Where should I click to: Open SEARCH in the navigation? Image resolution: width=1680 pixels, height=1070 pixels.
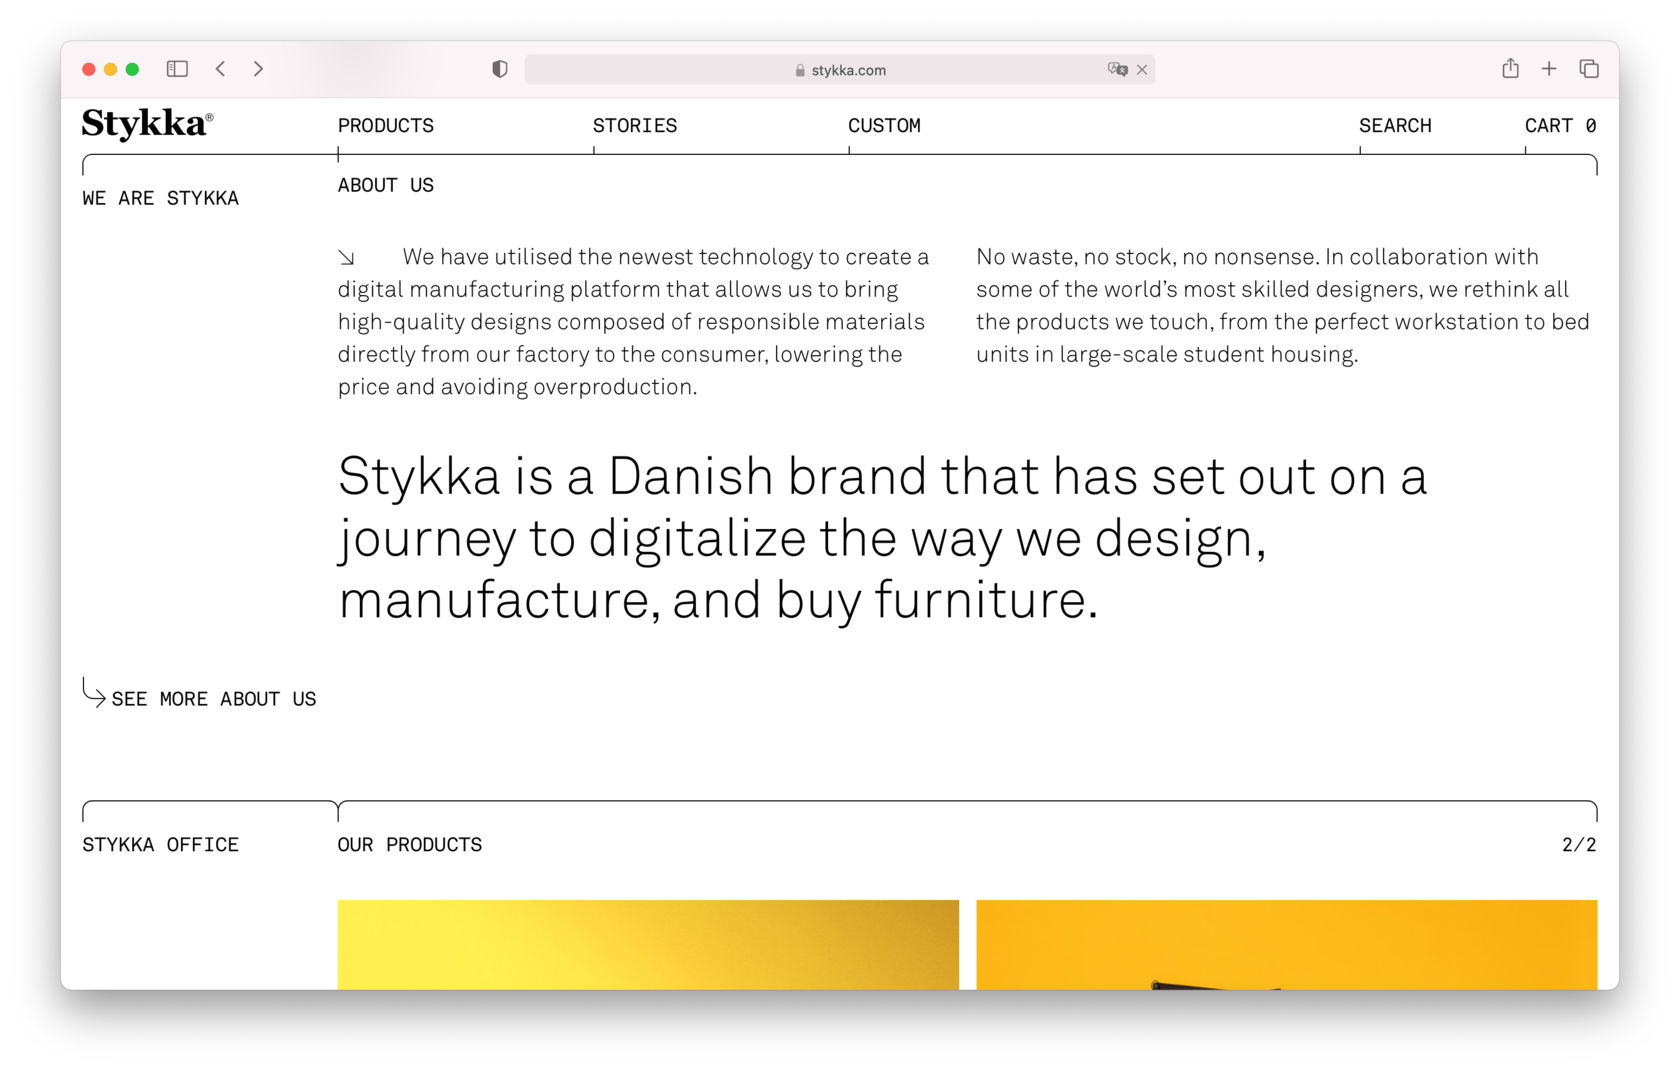1395,126
